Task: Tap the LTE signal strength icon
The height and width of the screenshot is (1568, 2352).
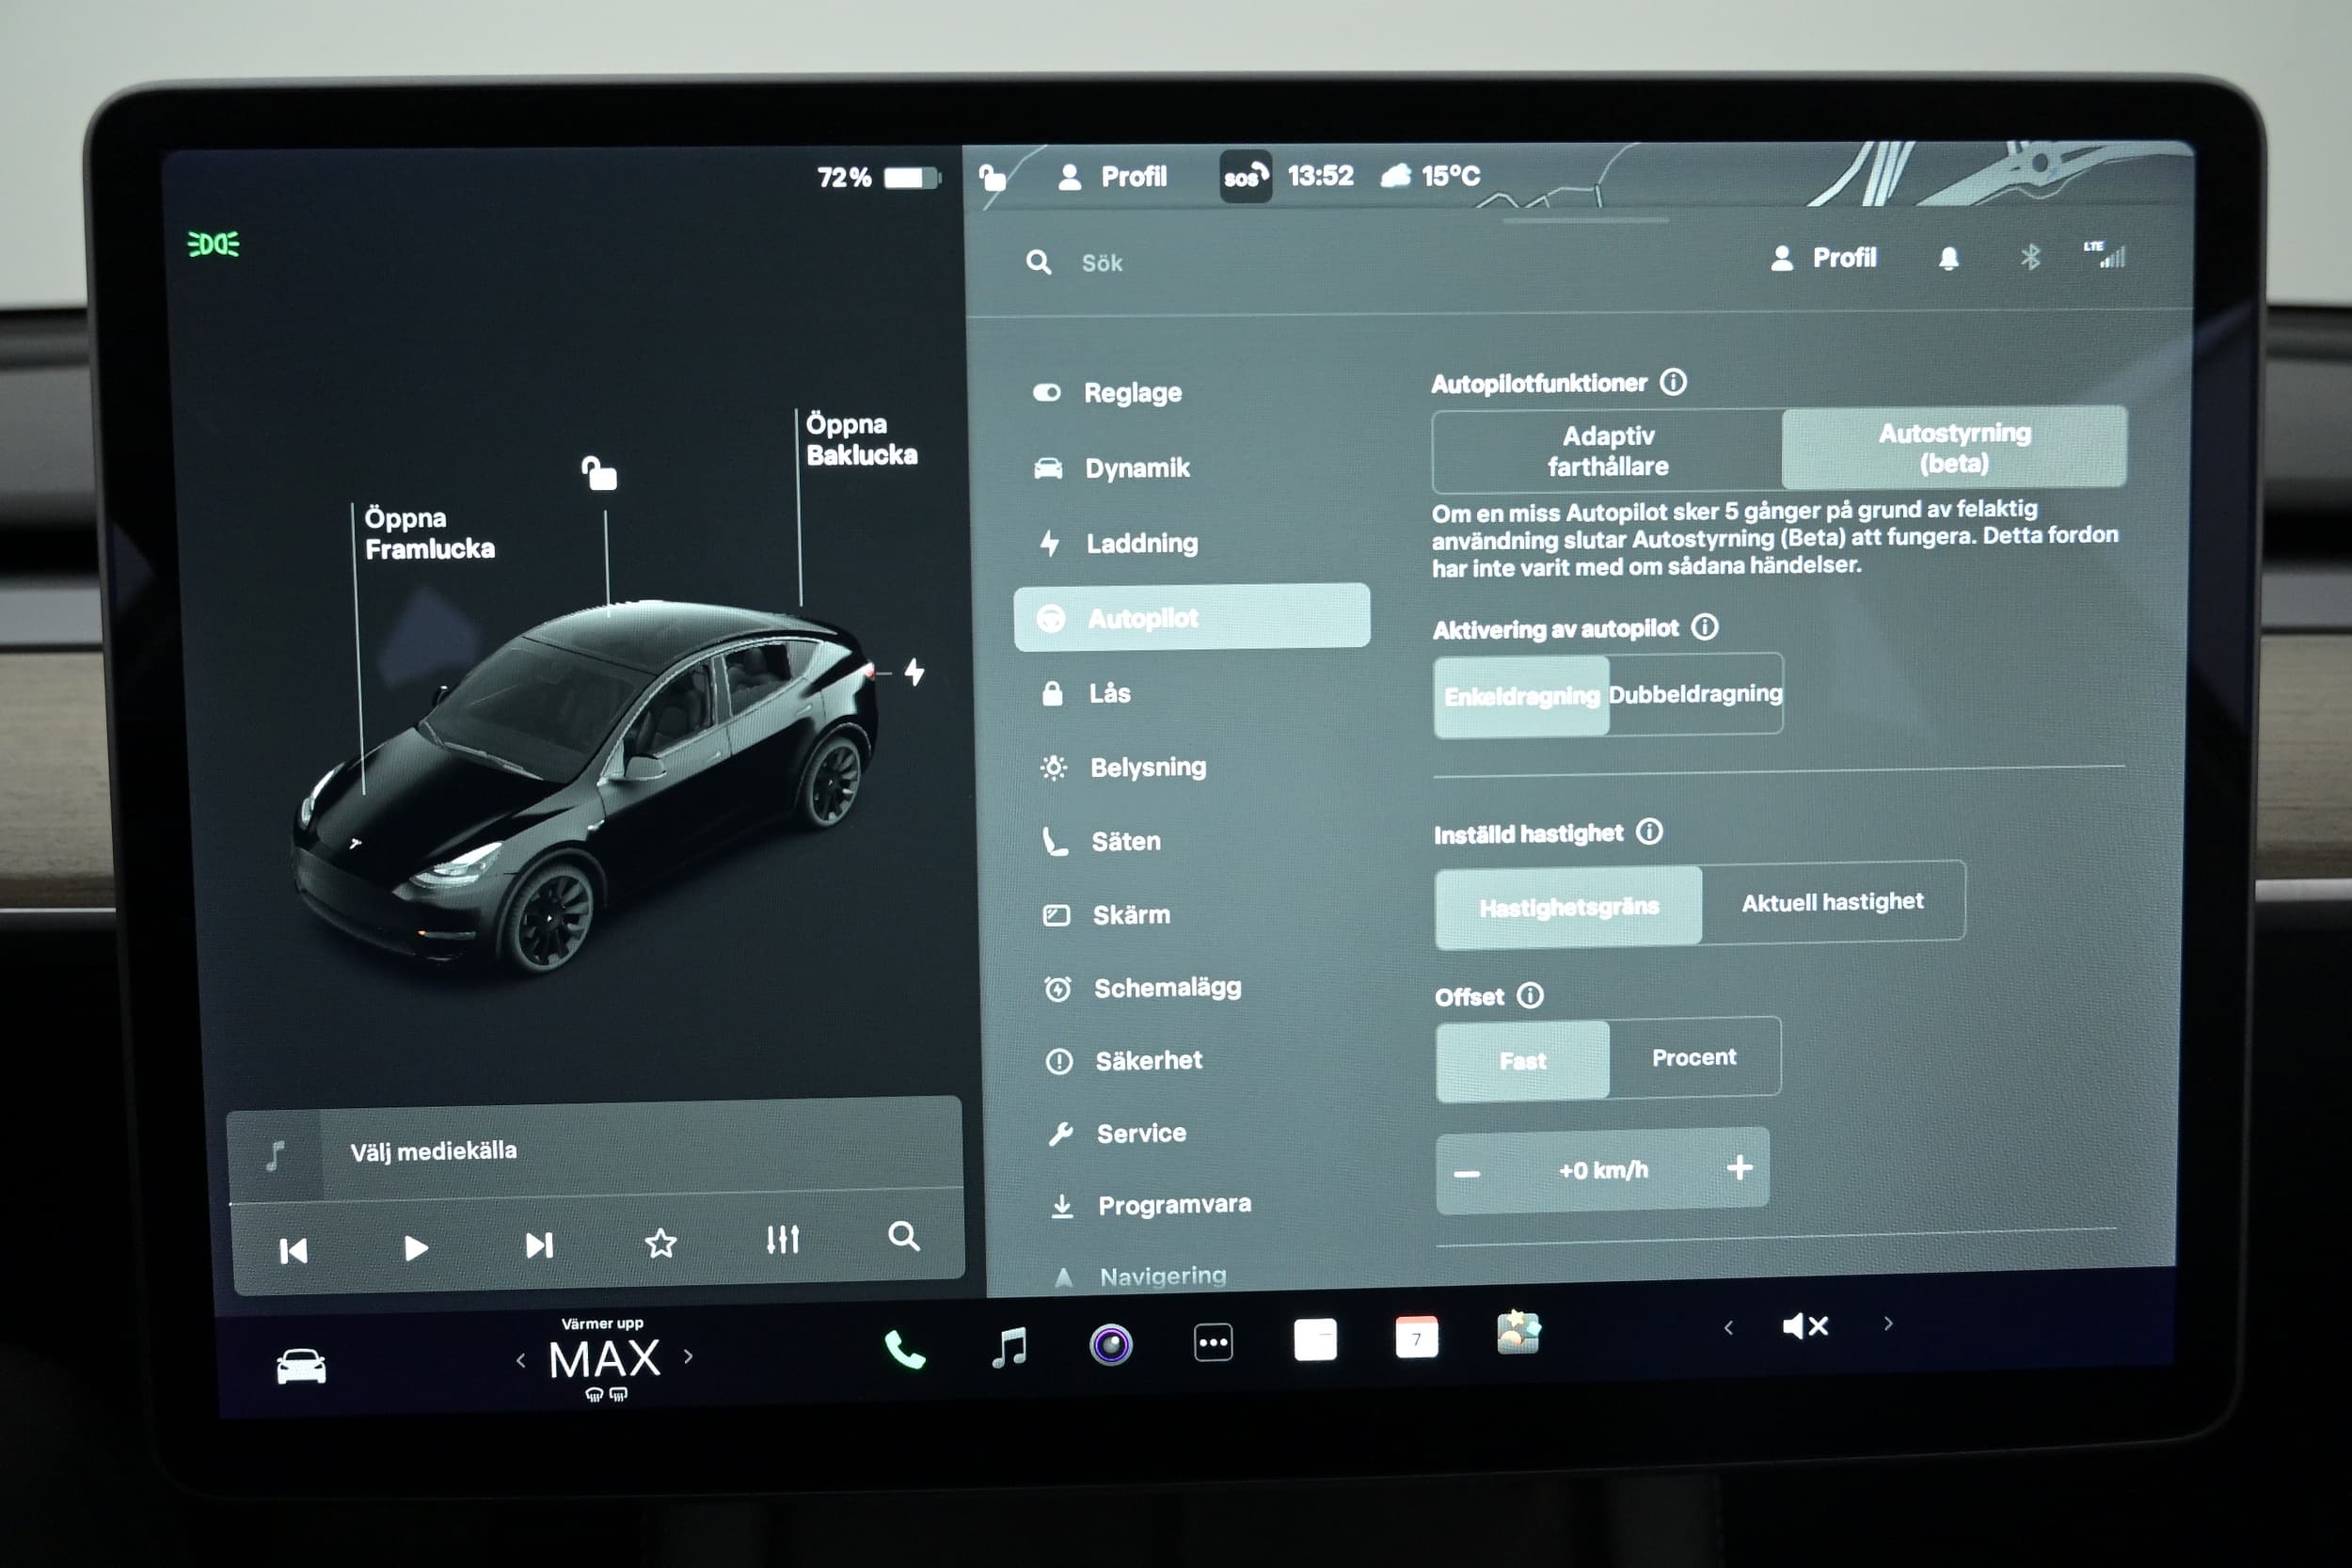Action: coord(2105,254)
